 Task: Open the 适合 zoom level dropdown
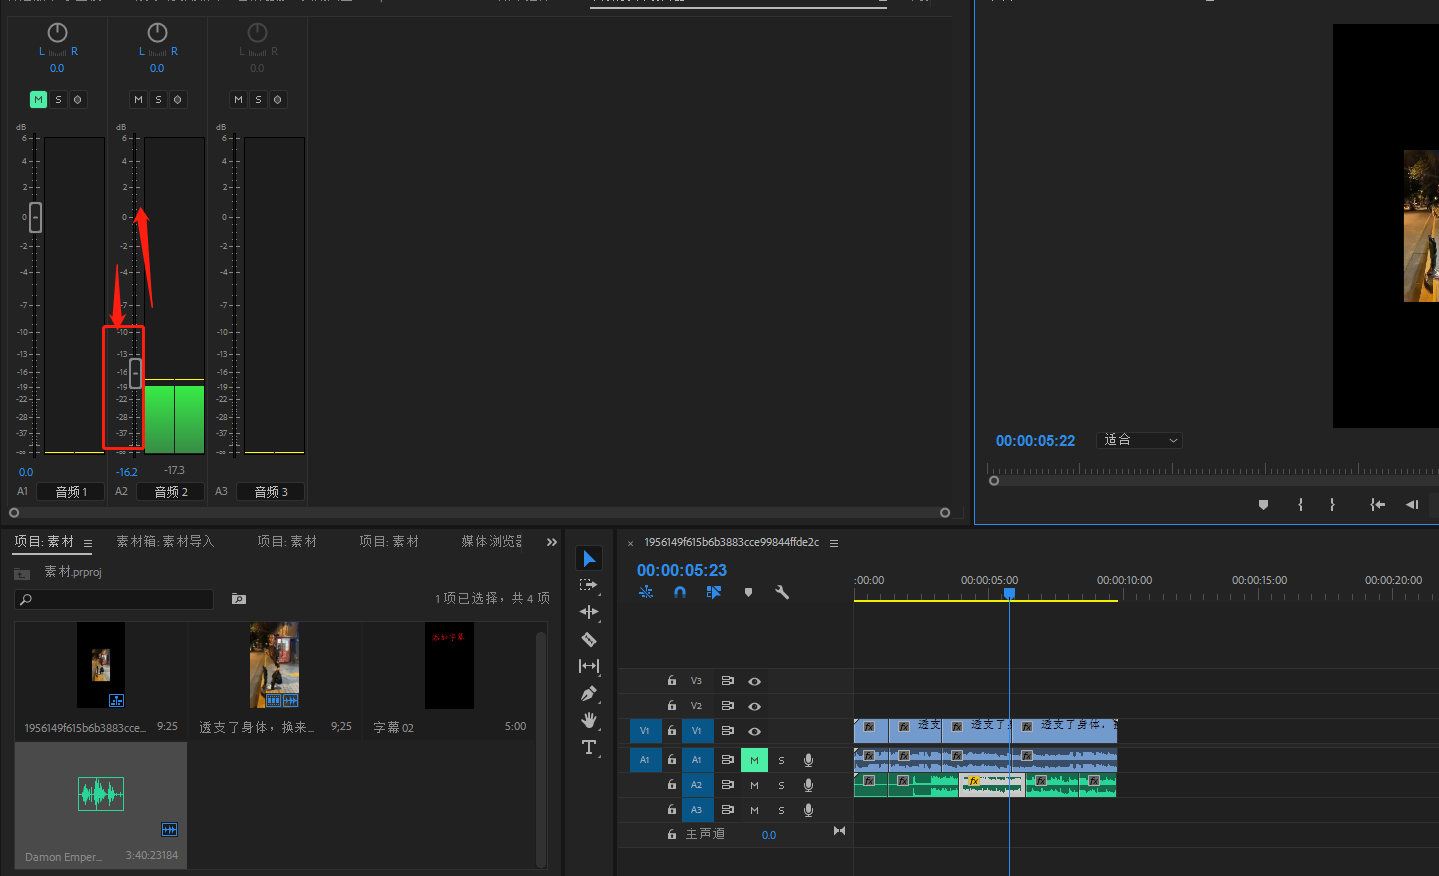click(x=1140, y=440)
